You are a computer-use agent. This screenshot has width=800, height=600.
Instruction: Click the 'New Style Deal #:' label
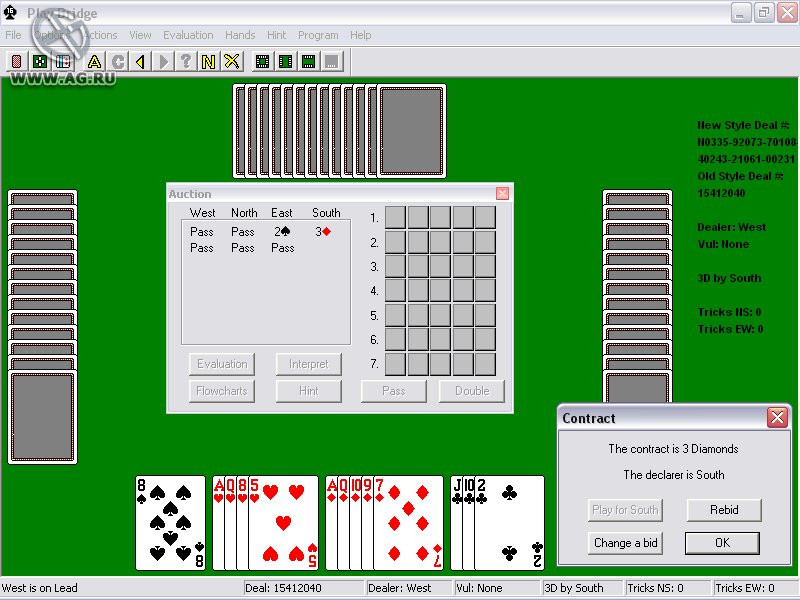coord(743,125)
